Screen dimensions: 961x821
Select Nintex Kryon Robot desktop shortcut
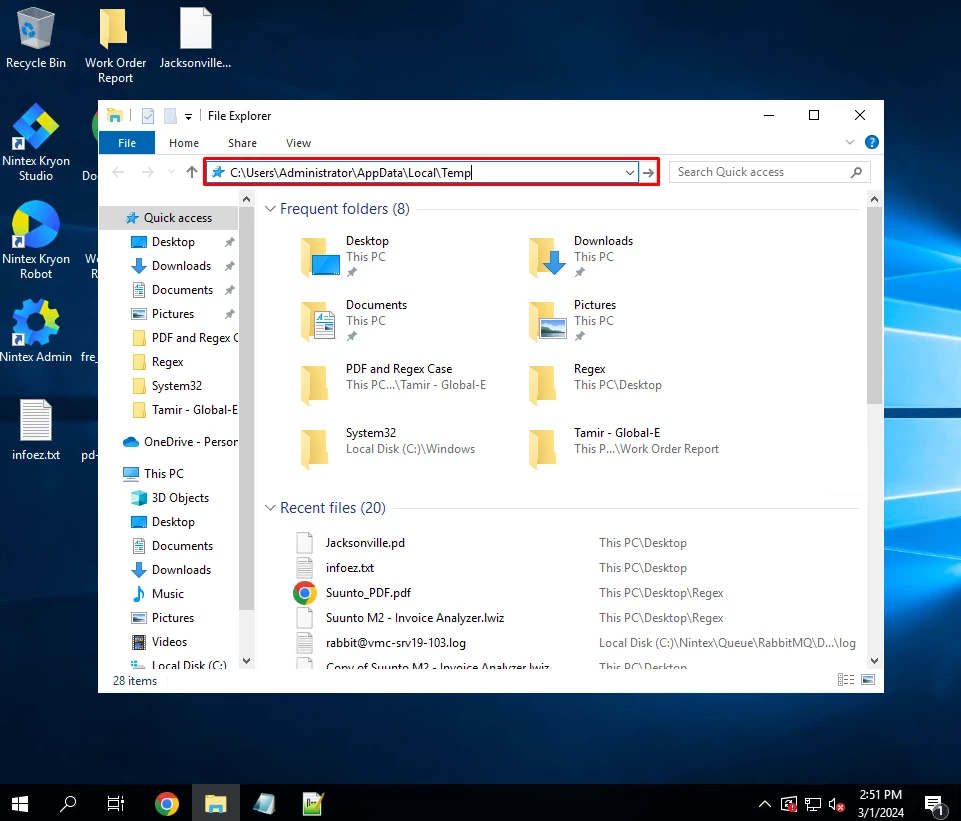coord(36,241)
